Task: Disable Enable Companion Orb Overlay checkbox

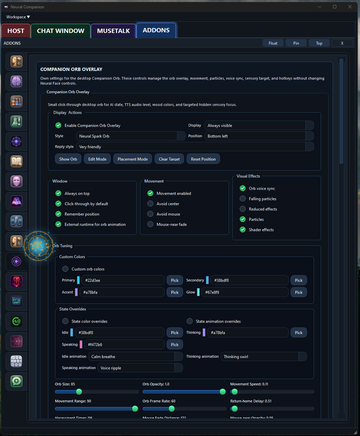Action: tap(58, 125)
